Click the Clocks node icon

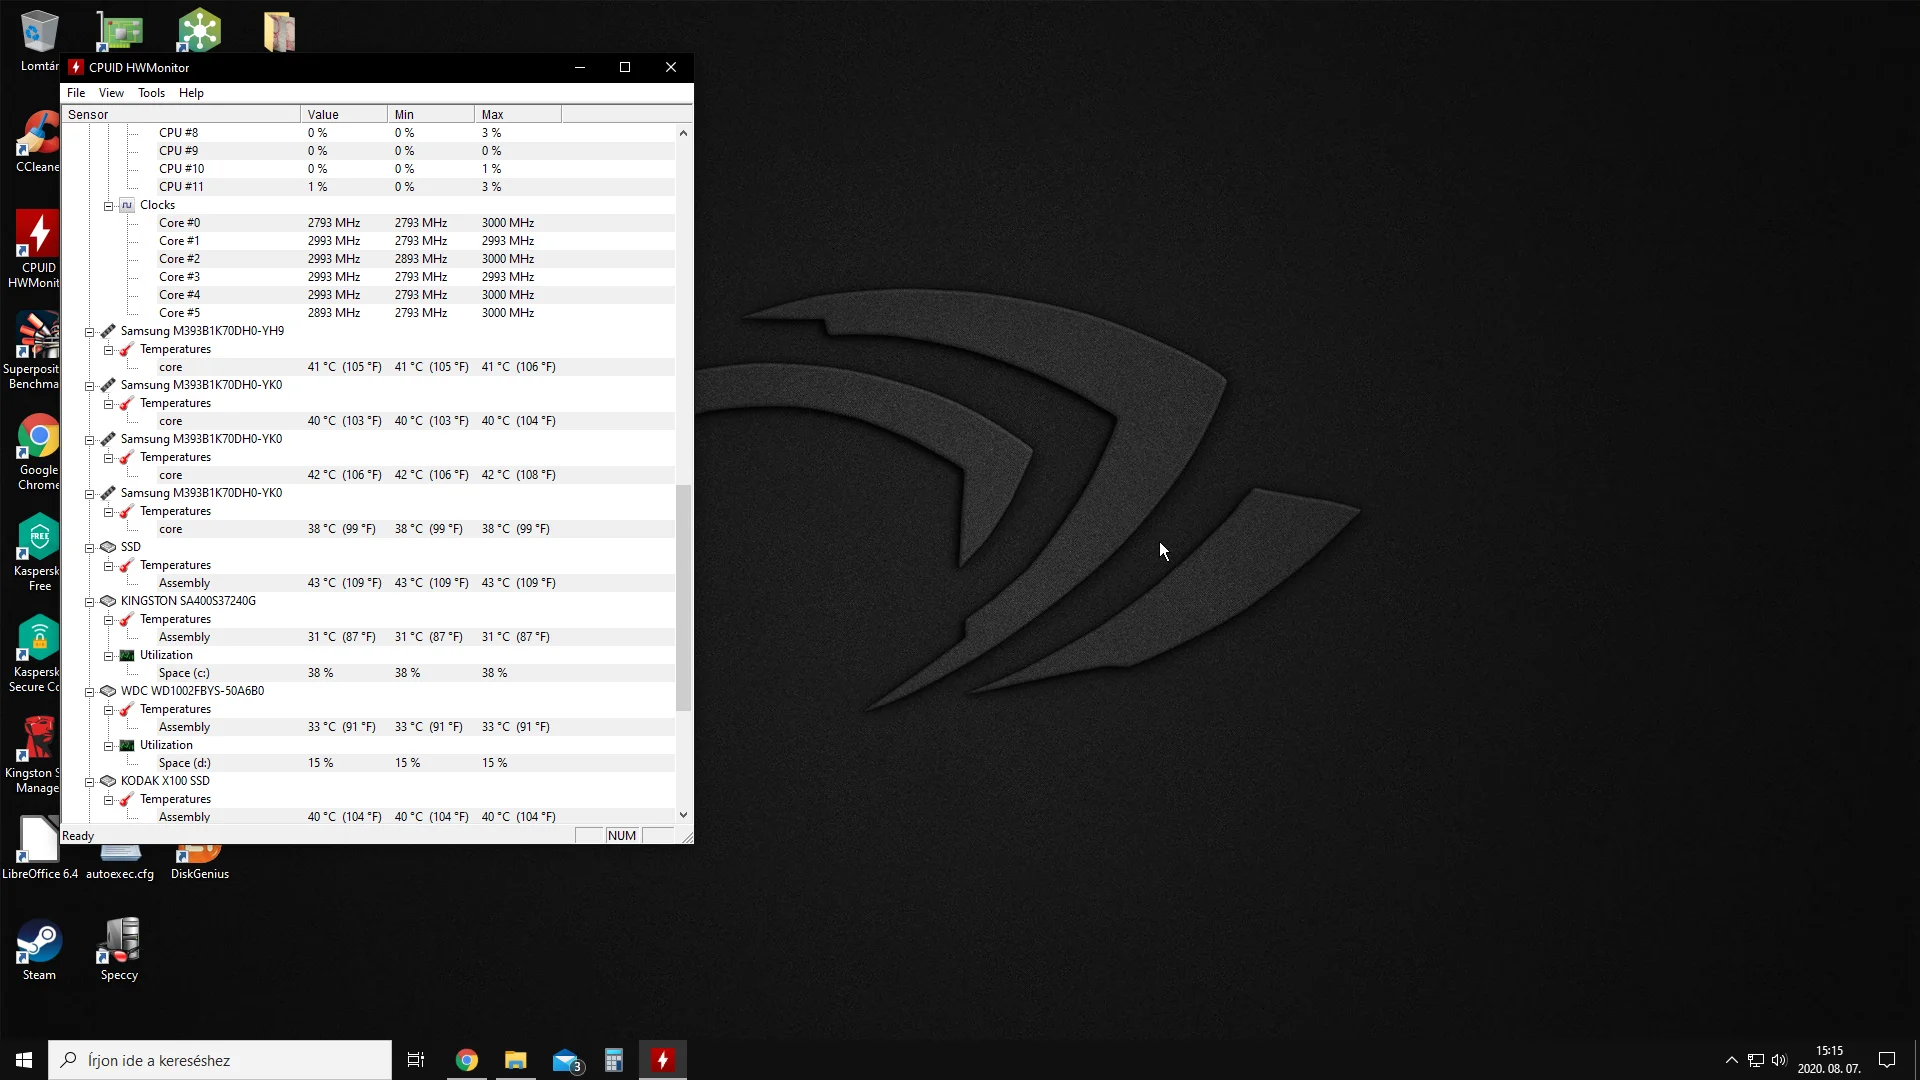[127, 205]
